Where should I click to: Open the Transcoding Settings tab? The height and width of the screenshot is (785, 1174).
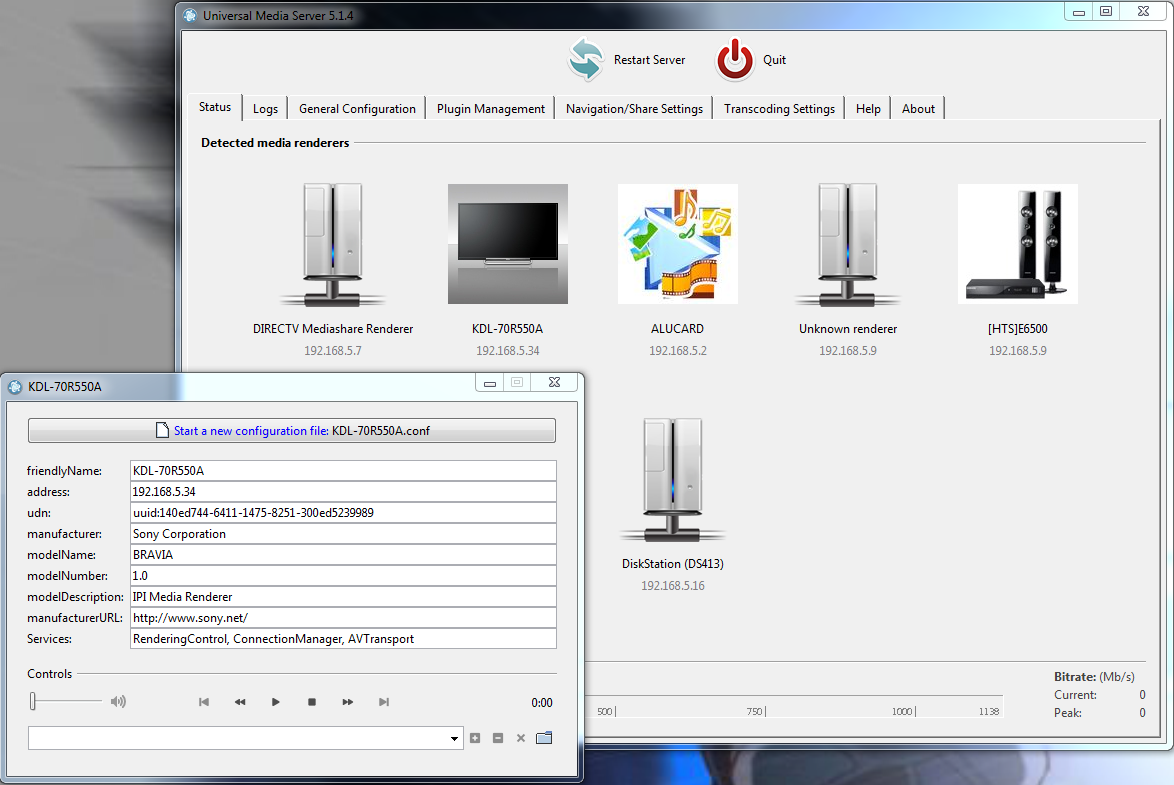coord(779,109)
